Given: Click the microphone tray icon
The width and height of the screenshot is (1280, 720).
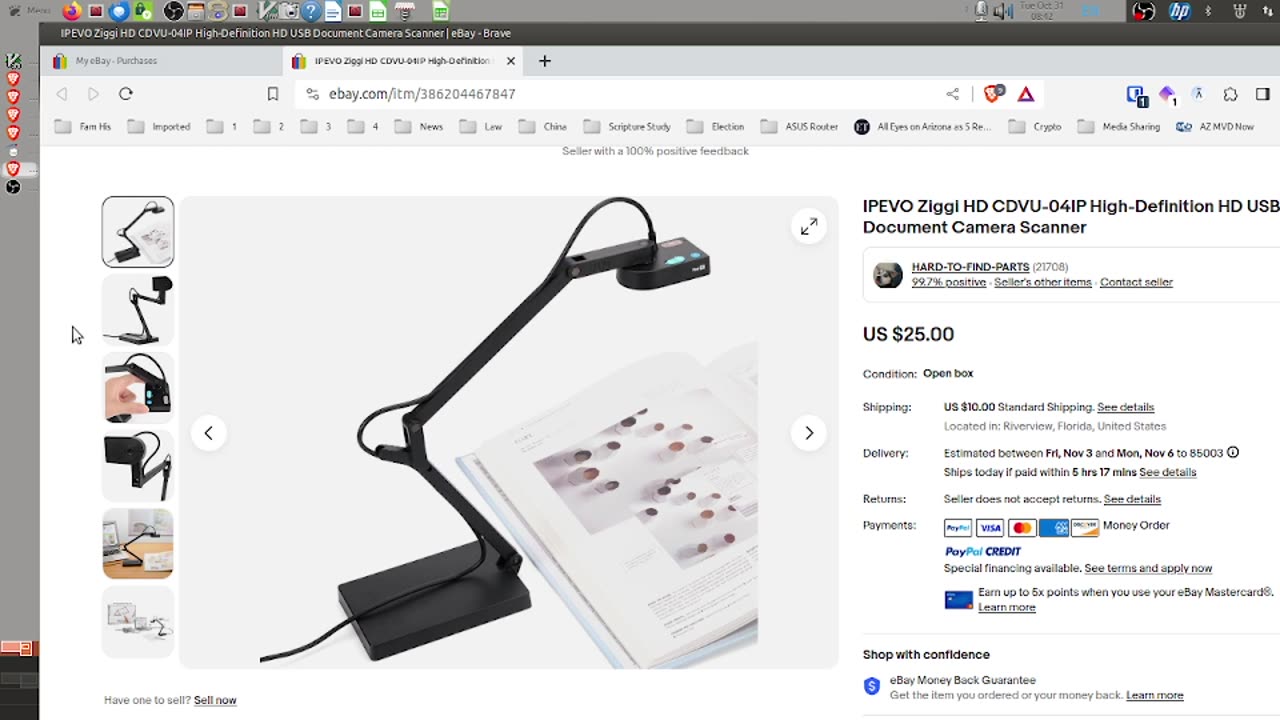Looking at the screenshot, I should [981, 12].
